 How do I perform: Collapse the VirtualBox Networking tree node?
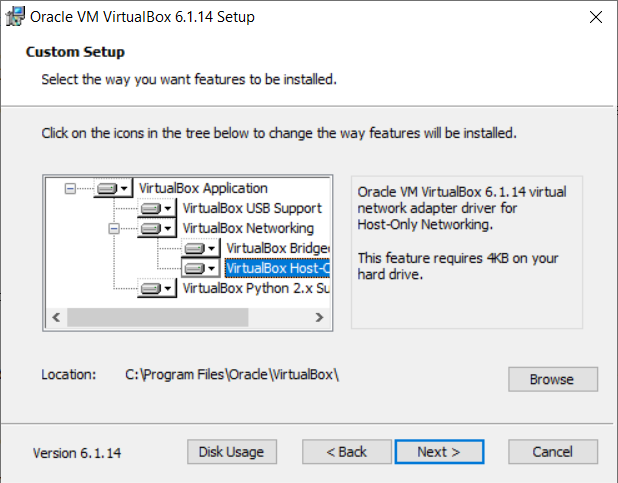114,228
